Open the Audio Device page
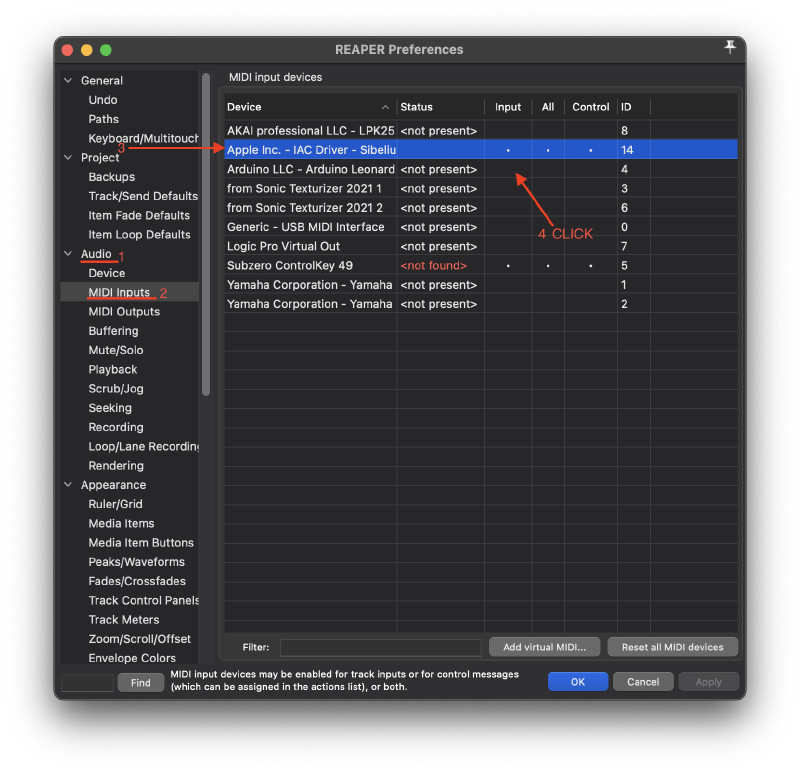The height and width of the screenshot is (771, 800). click(x=107, y=273)
